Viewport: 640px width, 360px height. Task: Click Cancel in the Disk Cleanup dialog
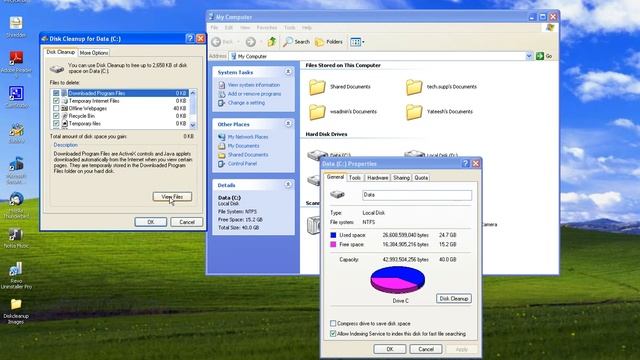point(187,222)
